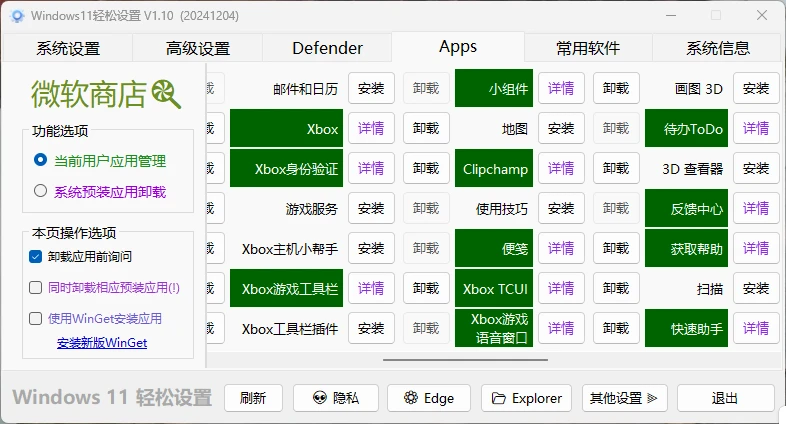Image resolution: width=786 pixels, height=424 pixels.
Task: Switch to 系统设置 tab
Action: [68, 48]
